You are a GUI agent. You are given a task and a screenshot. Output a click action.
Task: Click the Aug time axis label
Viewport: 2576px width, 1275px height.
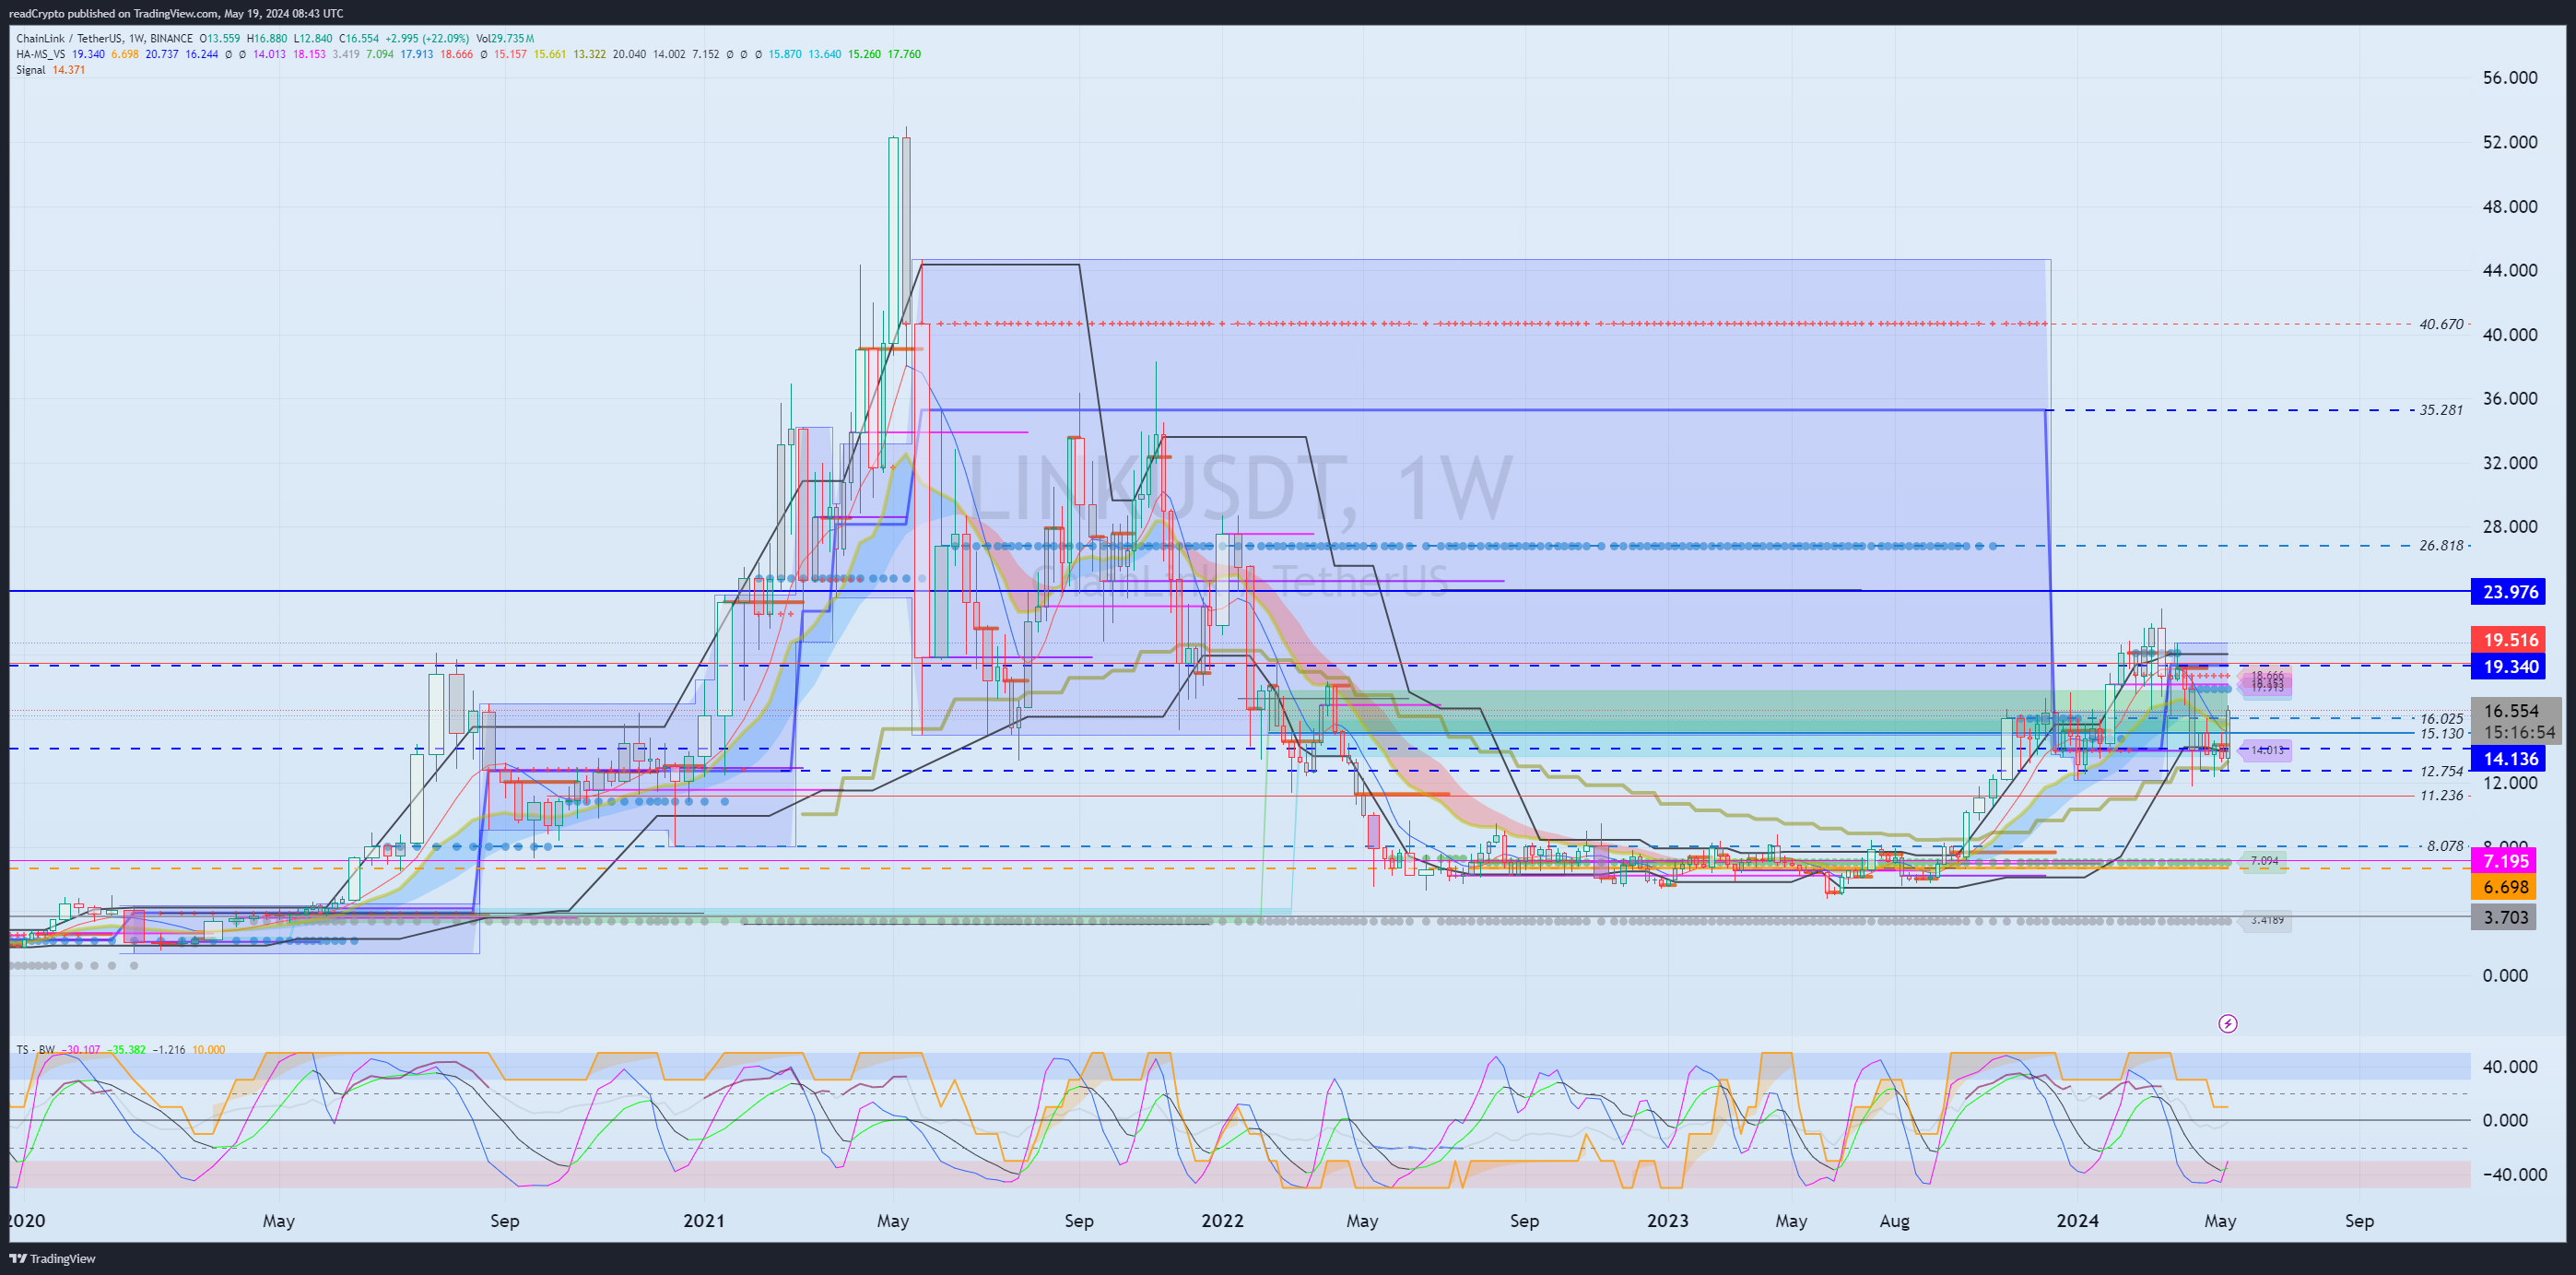tap(1894, 1221)
